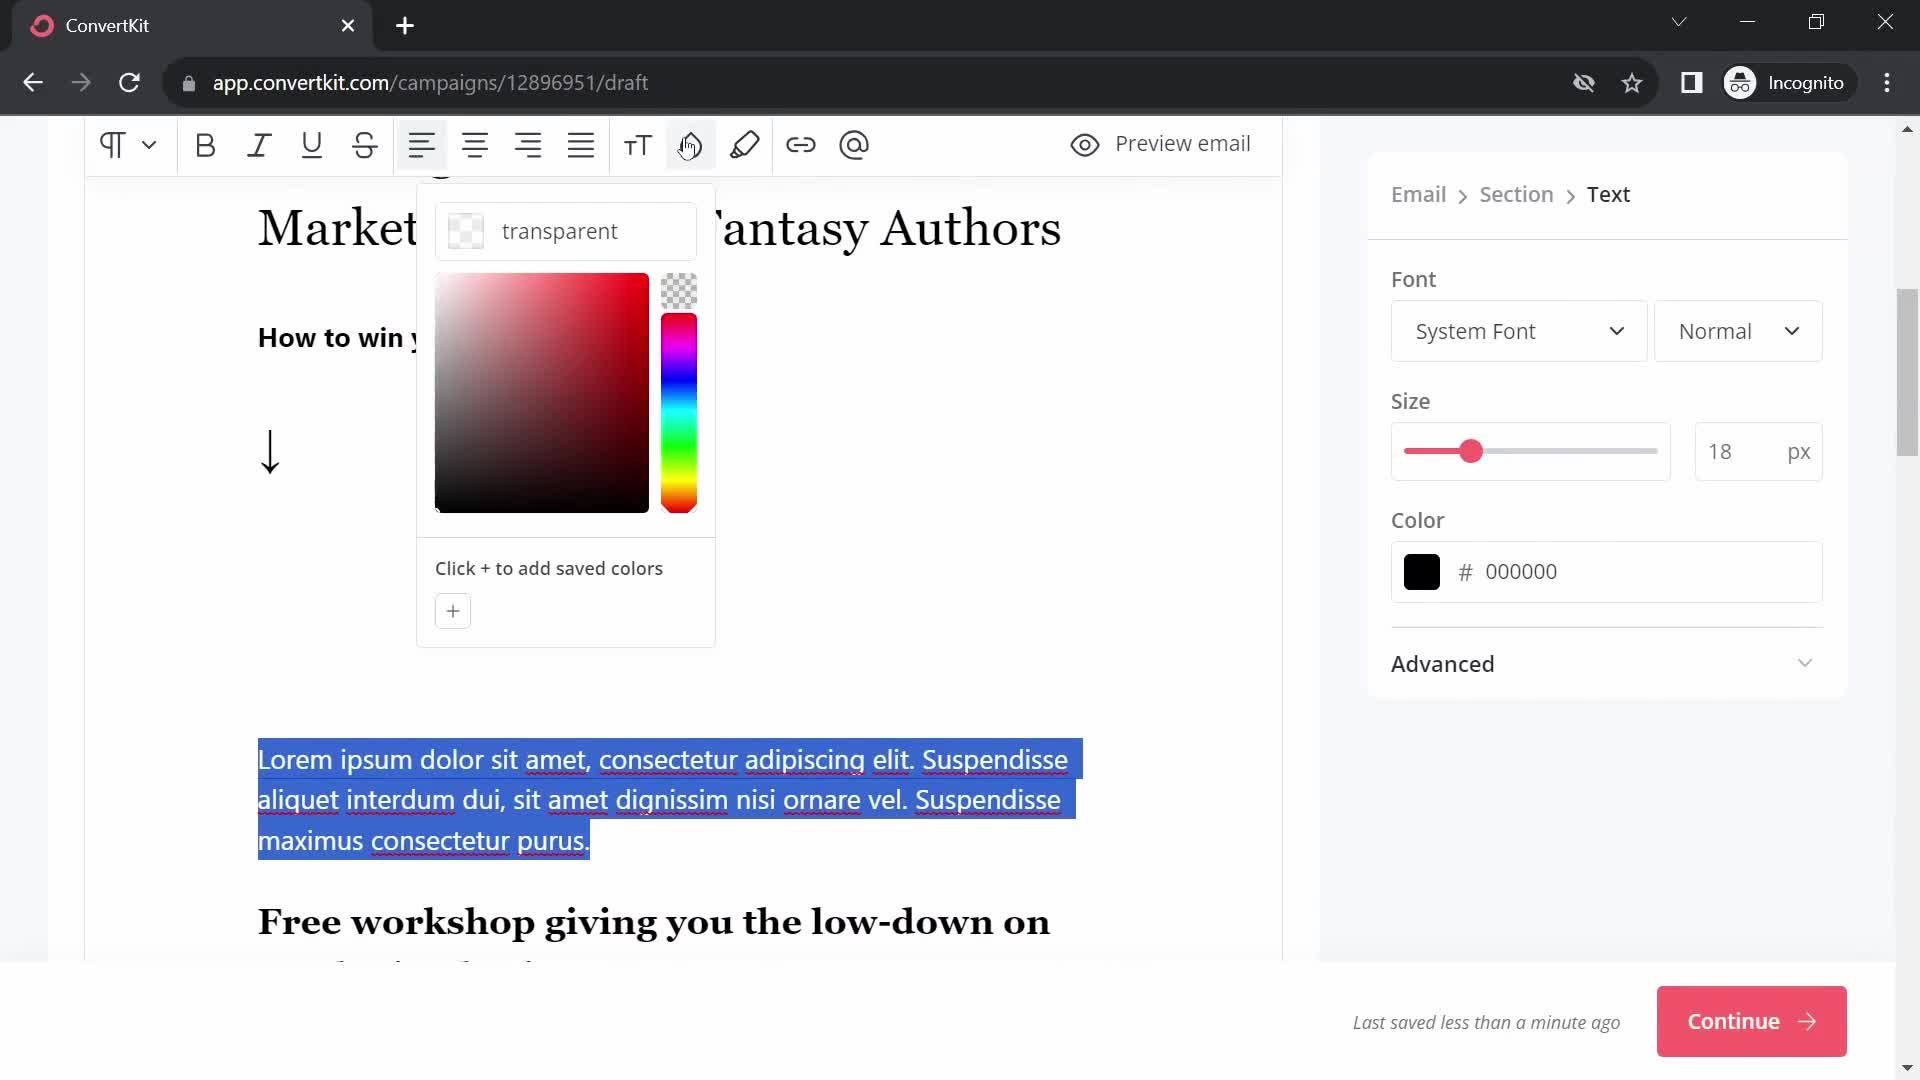The width and height of the screenshot is (1920, 1080).
Task: Click the add saved color plus button
Action: click(452, 611)
